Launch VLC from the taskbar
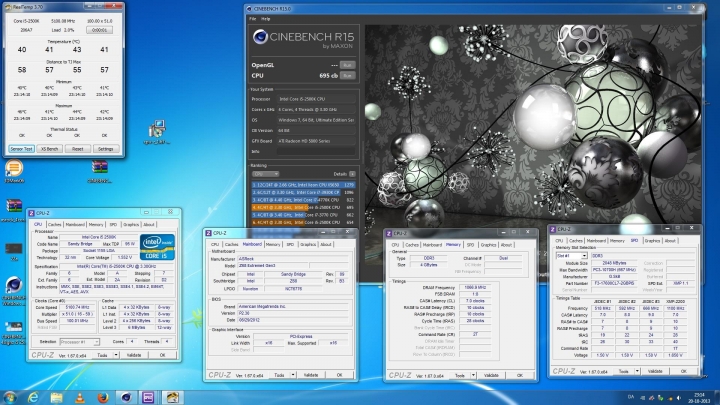720x405 pixels. 80,398
